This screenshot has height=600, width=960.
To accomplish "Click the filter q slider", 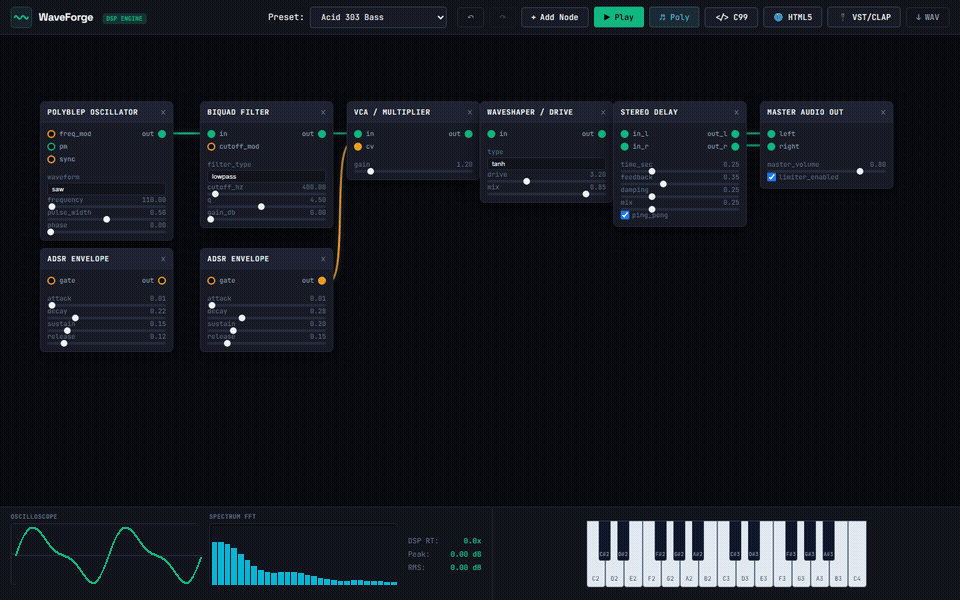I will [x=266, y=207].
